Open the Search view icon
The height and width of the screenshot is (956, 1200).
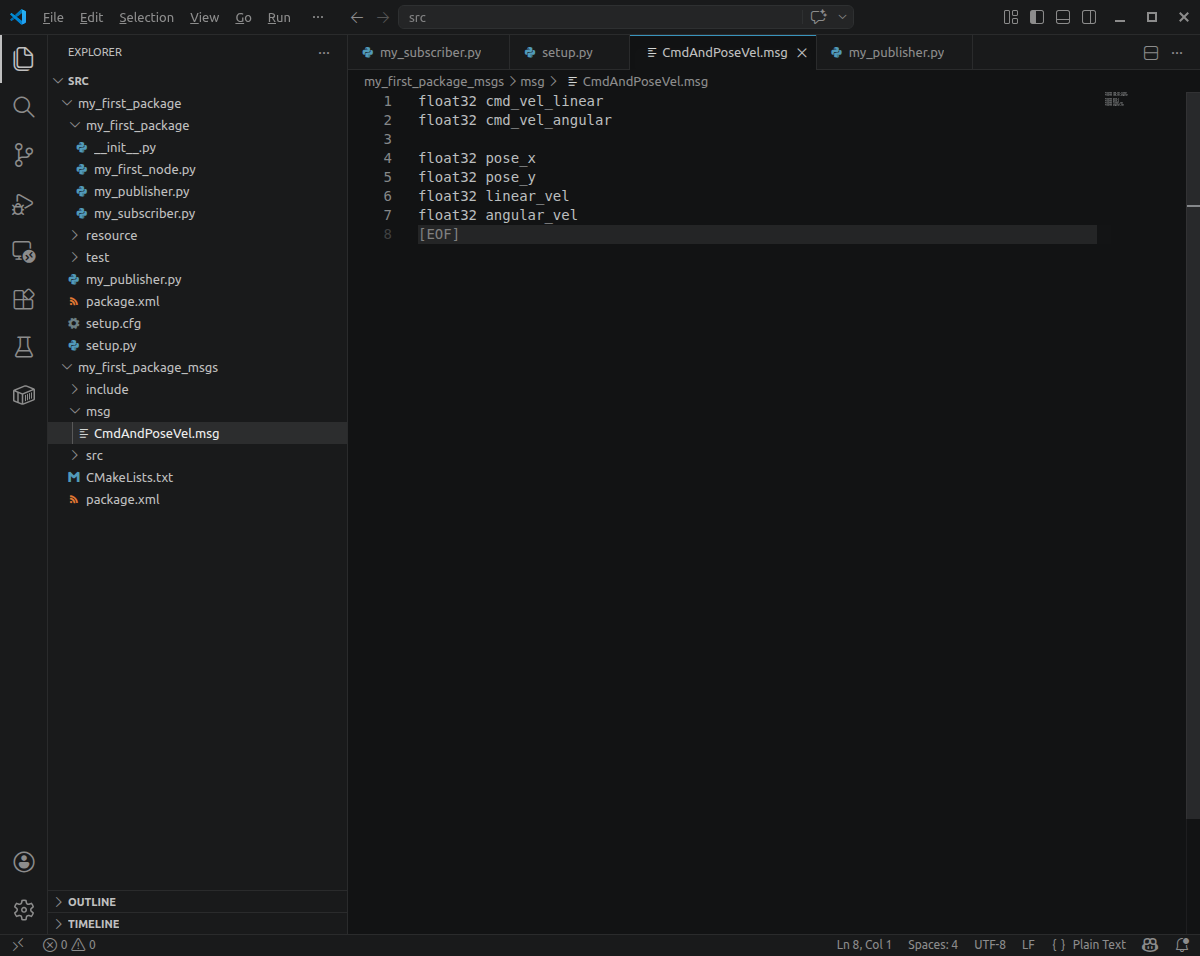tap(23, 106)
